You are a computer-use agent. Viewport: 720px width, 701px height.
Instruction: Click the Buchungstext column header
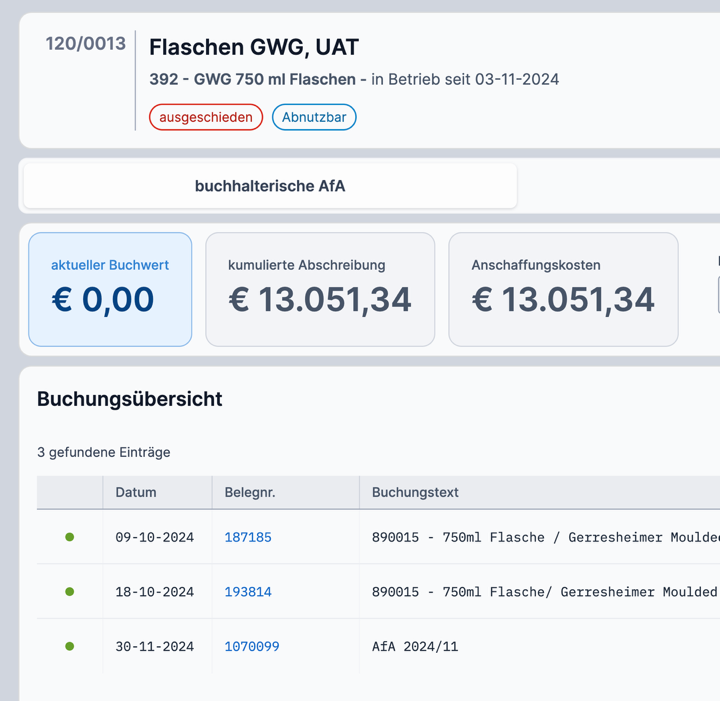pyautogui.click(x=415, y=492)
